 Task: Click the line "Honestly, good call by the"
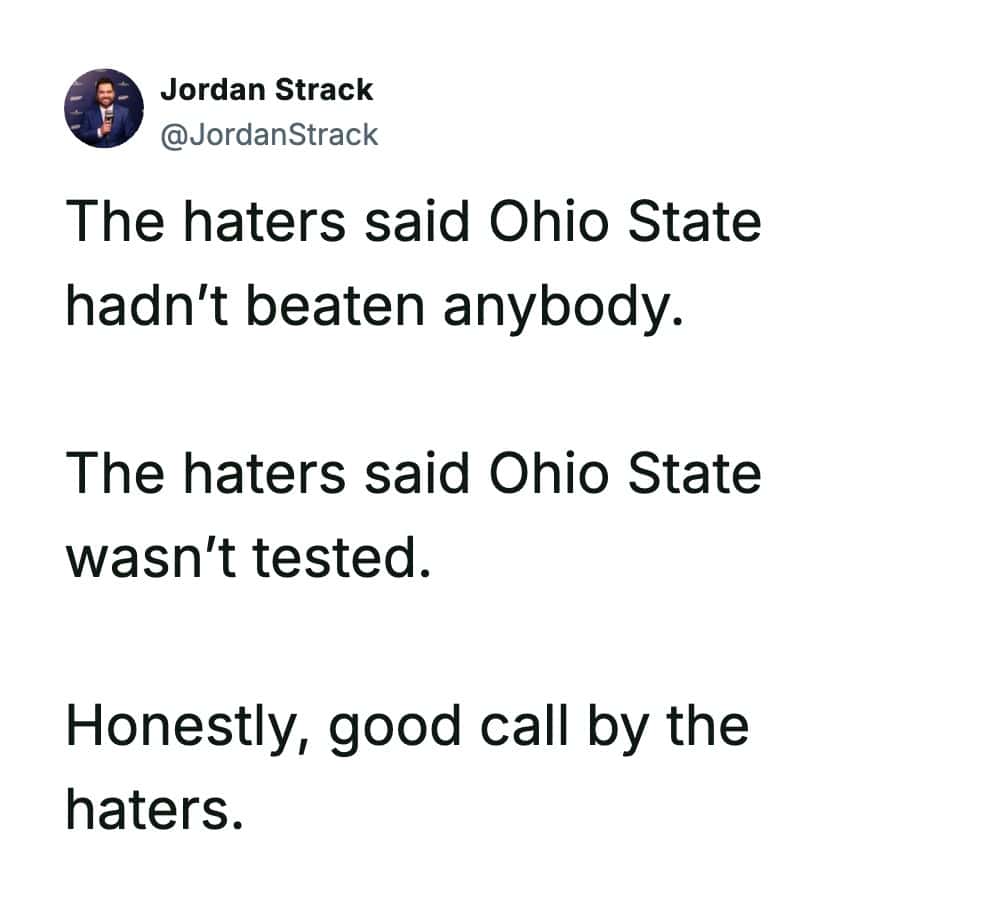click(407, 726)
